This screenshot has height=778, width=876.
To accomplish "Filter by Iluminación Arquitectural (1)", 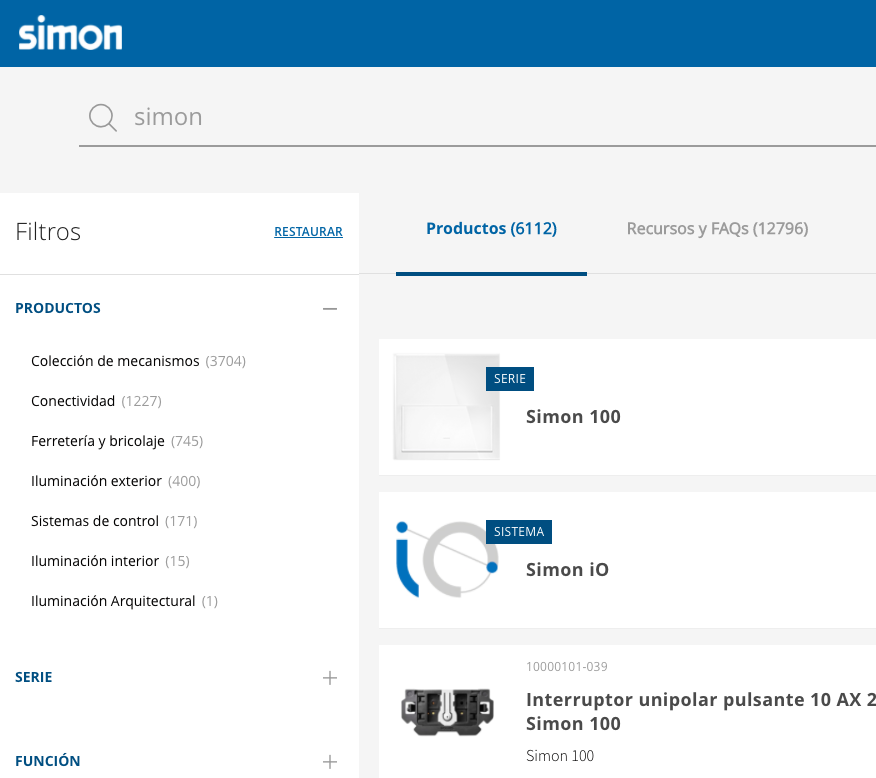I will point(124,602).
